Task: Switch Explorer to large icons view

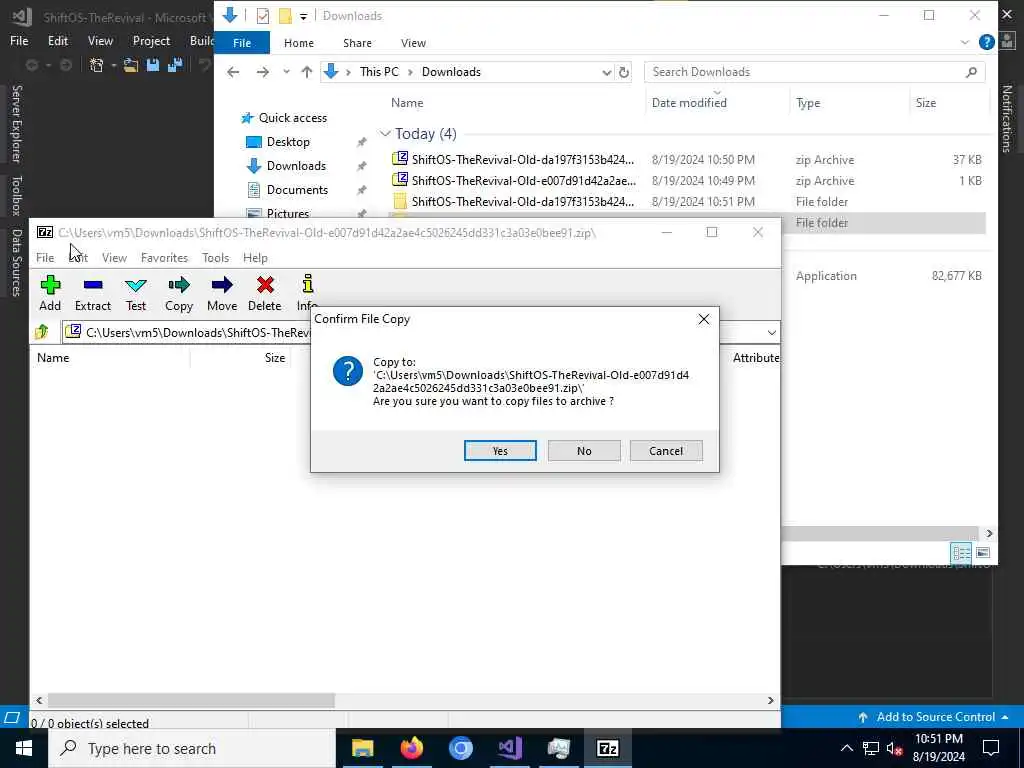Action: tap(983, 553)
